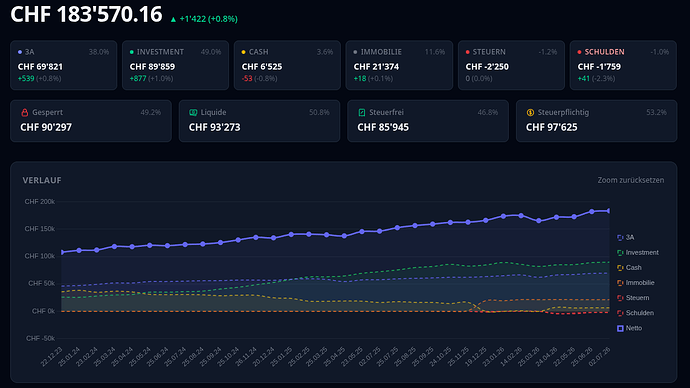The image size is (690, 388).
Task: Click the Steuerfrei document icon
Action: (x=362, y=113)
